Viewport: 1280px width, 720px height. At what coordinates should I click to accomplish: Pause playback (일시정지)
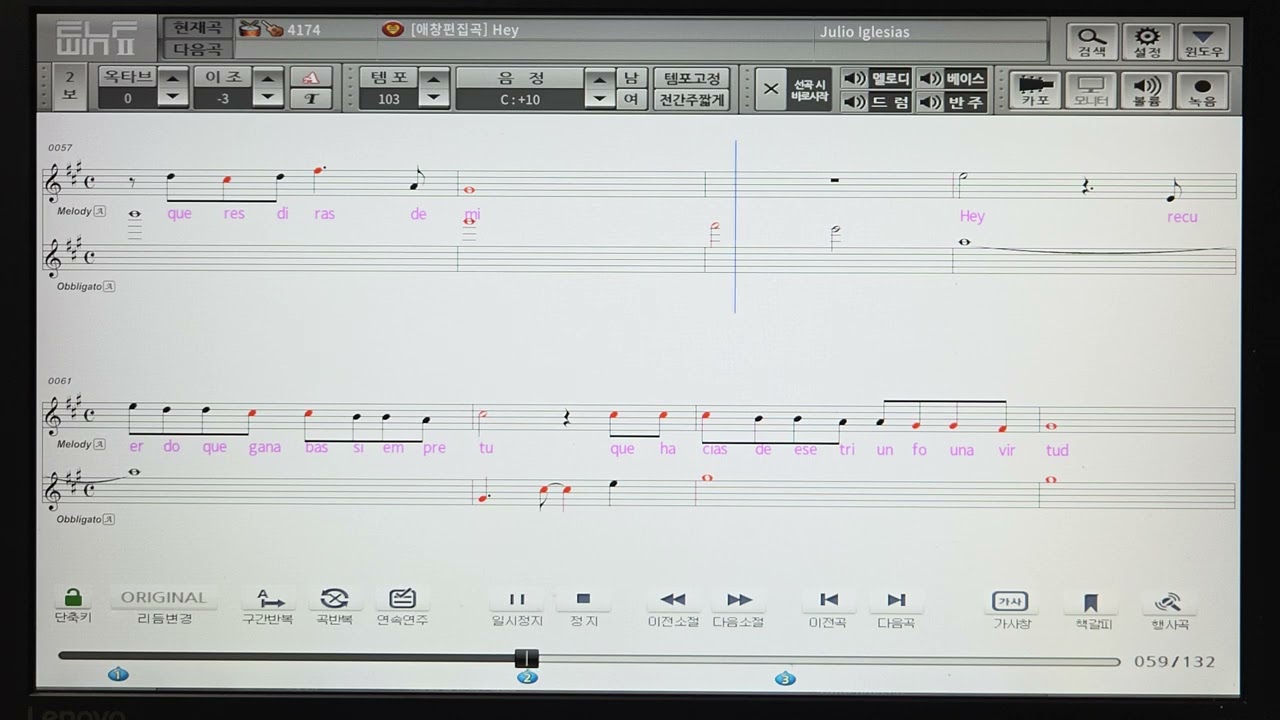(517, 607)
